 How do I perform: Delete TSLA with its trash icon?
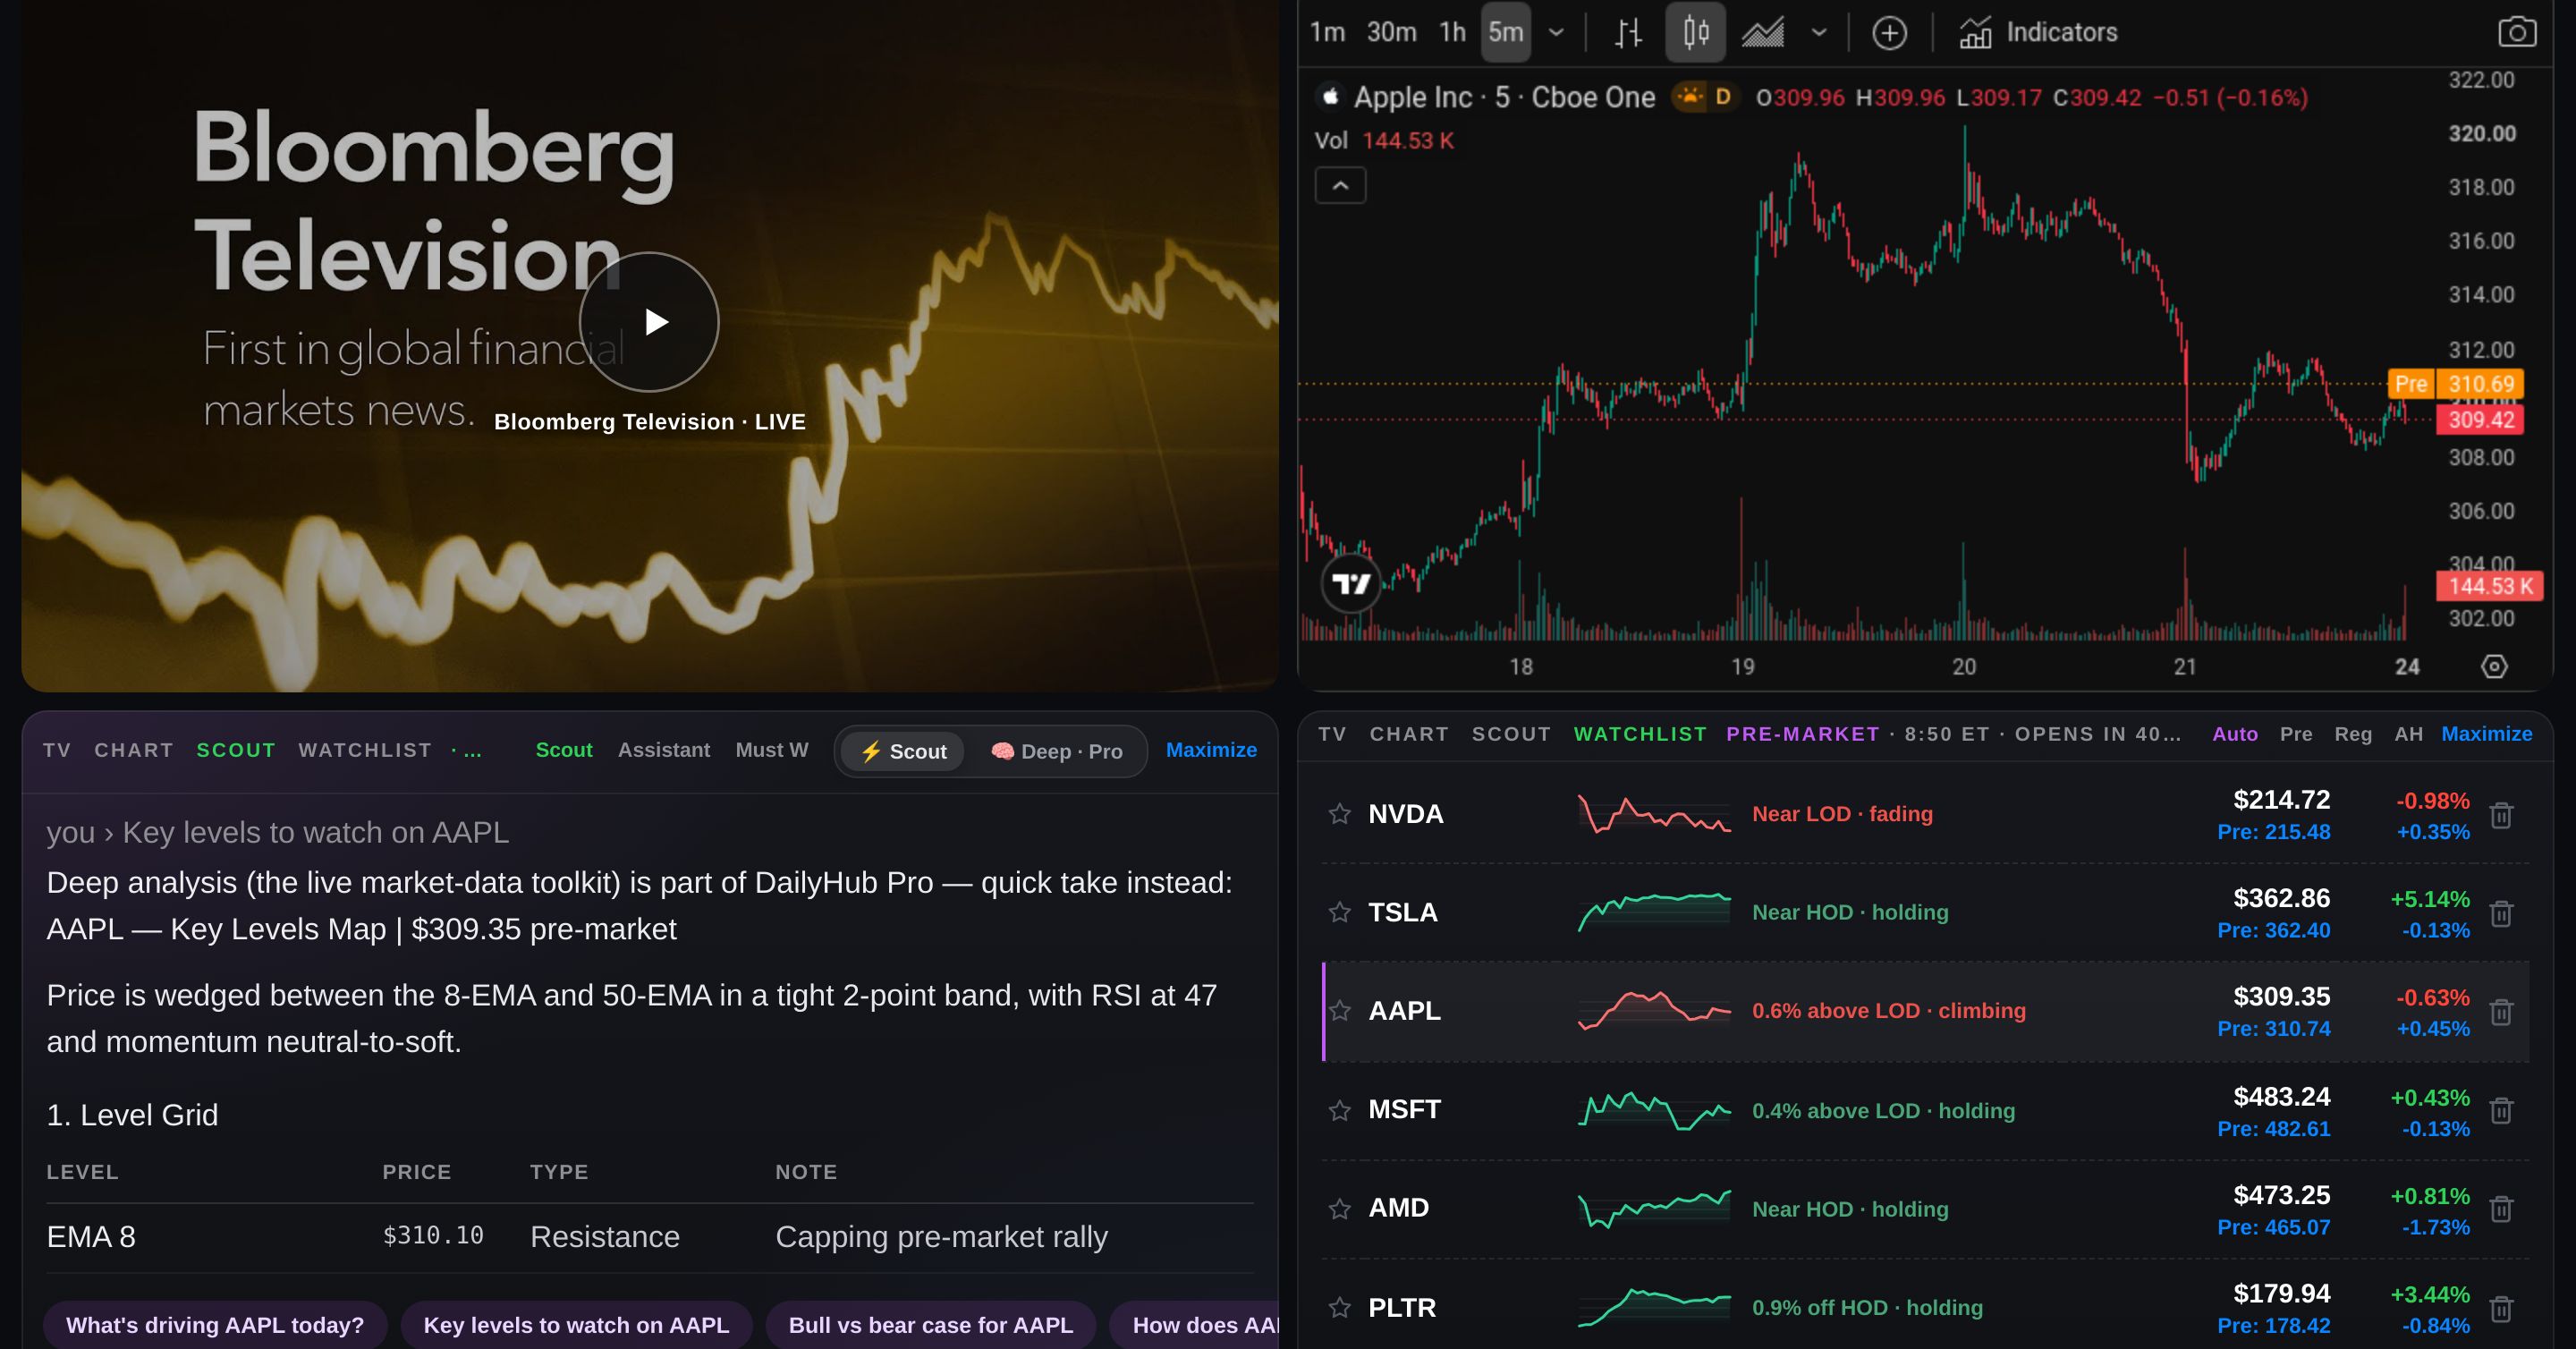pos(2501,913)
